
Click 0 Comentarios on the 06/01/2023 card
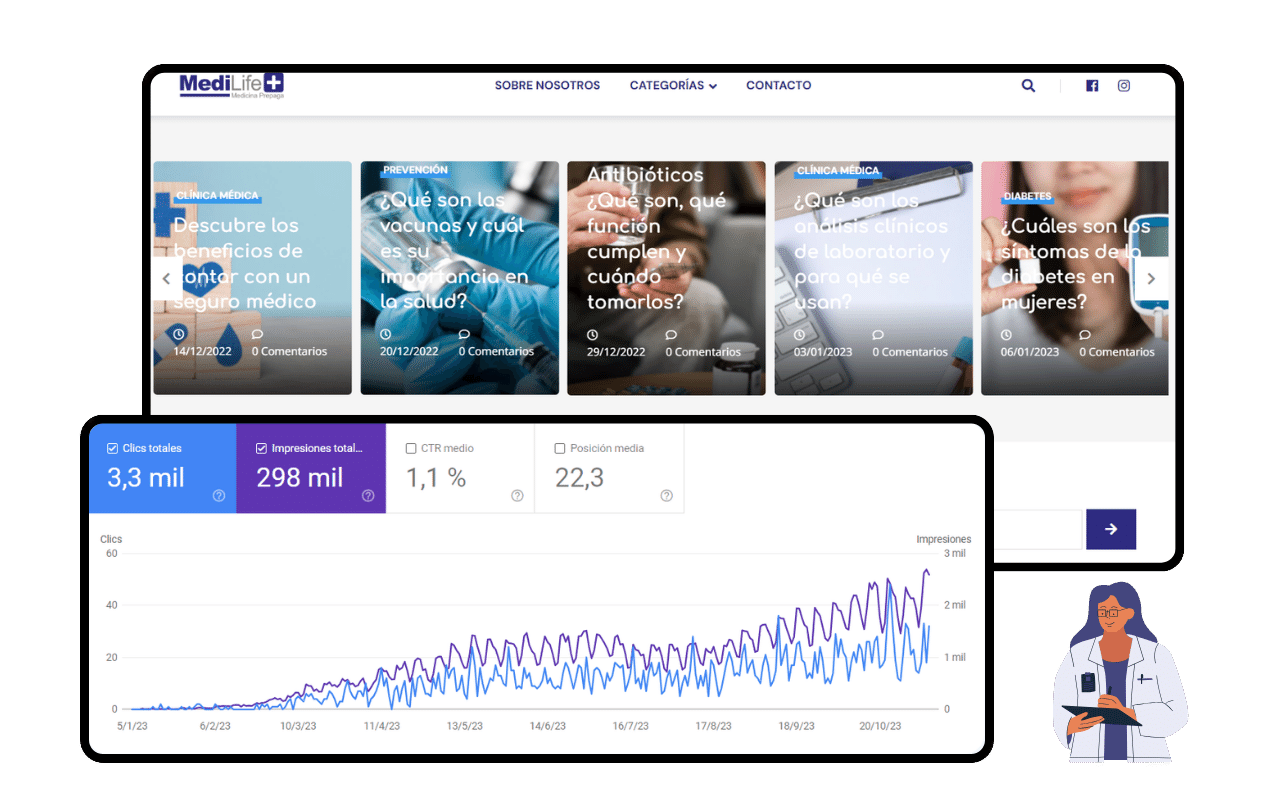tap(1117, 352)
